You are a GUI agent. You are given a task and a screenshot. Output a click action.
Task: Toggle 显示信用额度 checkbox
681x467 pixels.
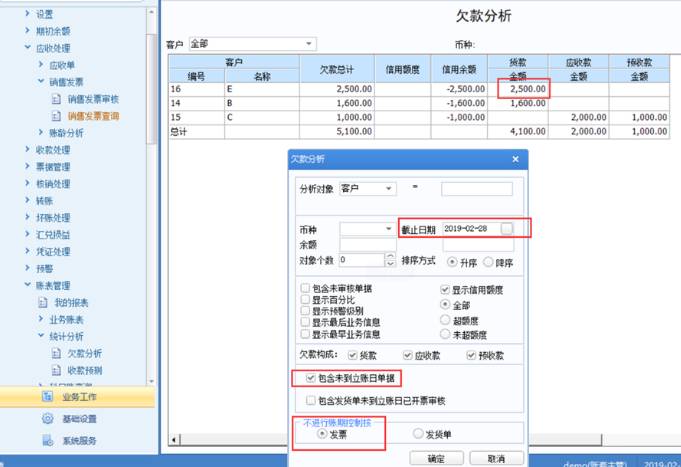[x=445, y=289]
